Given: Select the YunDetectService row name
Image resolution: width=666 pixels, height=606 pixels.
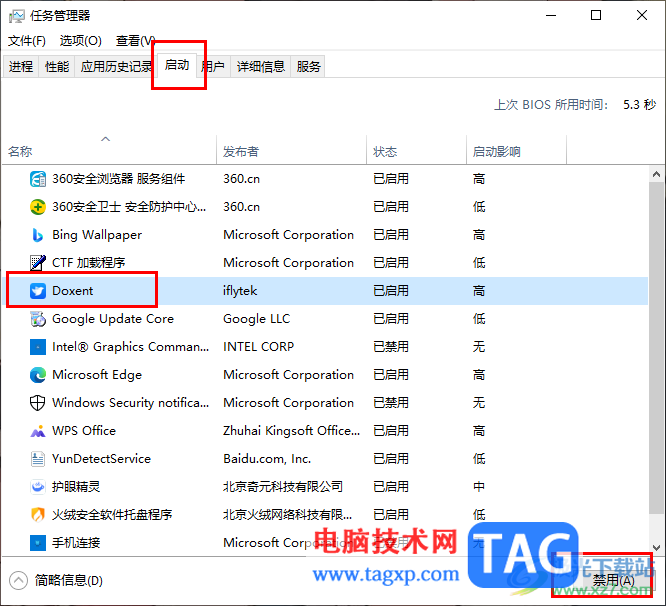Looking at the screenshot, I should point(101,459).
